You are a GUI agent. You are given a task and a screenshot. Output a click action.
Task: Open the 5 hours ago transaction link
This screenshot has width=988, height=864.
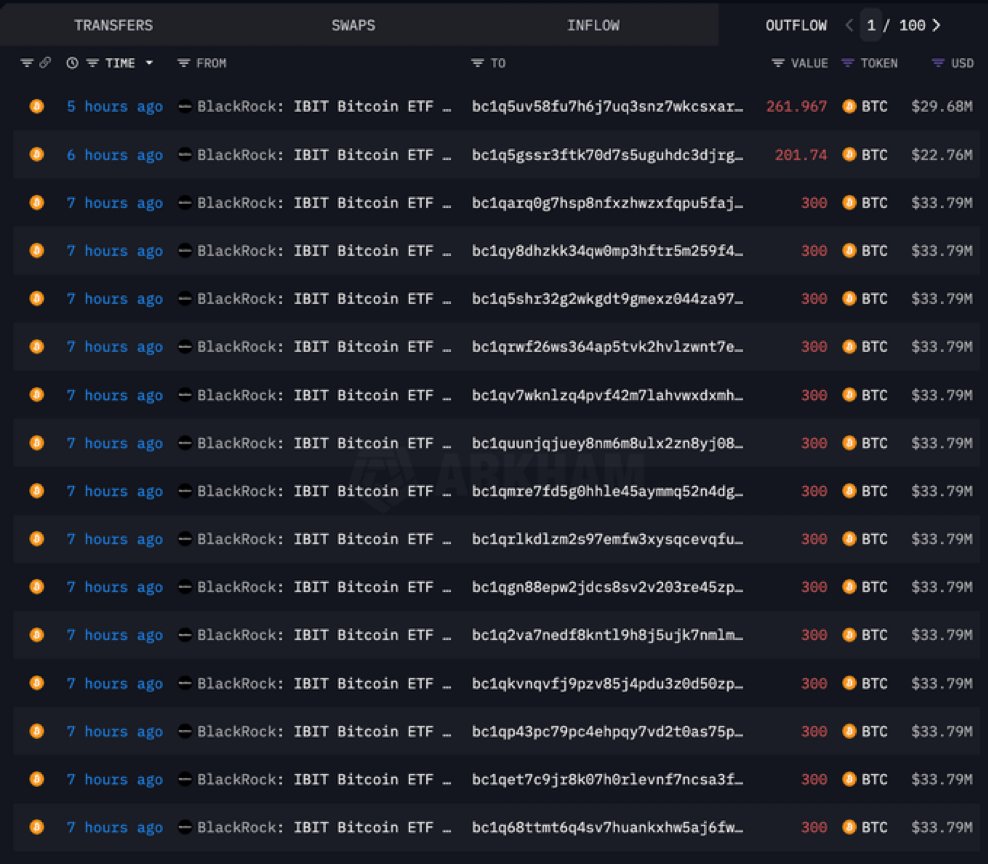click(115, 107)
